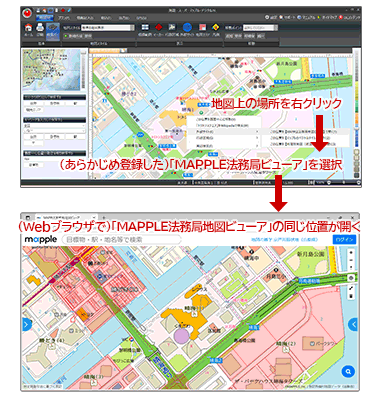This screenshot has height=400, width=380.
Task: Open the first highlighted ribbon tab
Action: click(x=44, y=18)
